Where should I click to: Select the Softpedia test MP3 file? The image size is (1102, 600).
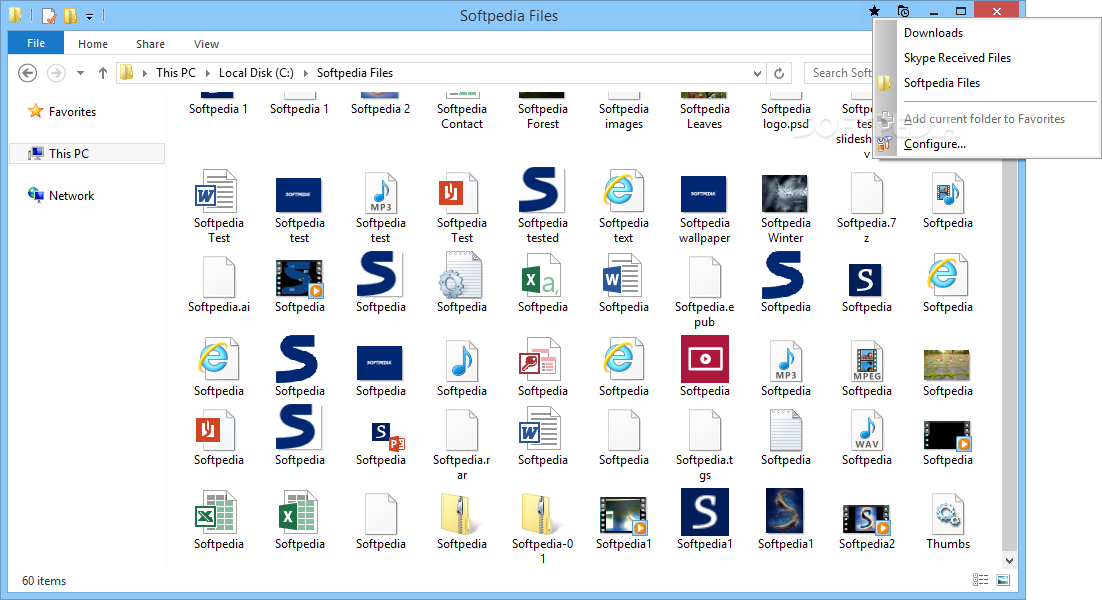[380, 206]
